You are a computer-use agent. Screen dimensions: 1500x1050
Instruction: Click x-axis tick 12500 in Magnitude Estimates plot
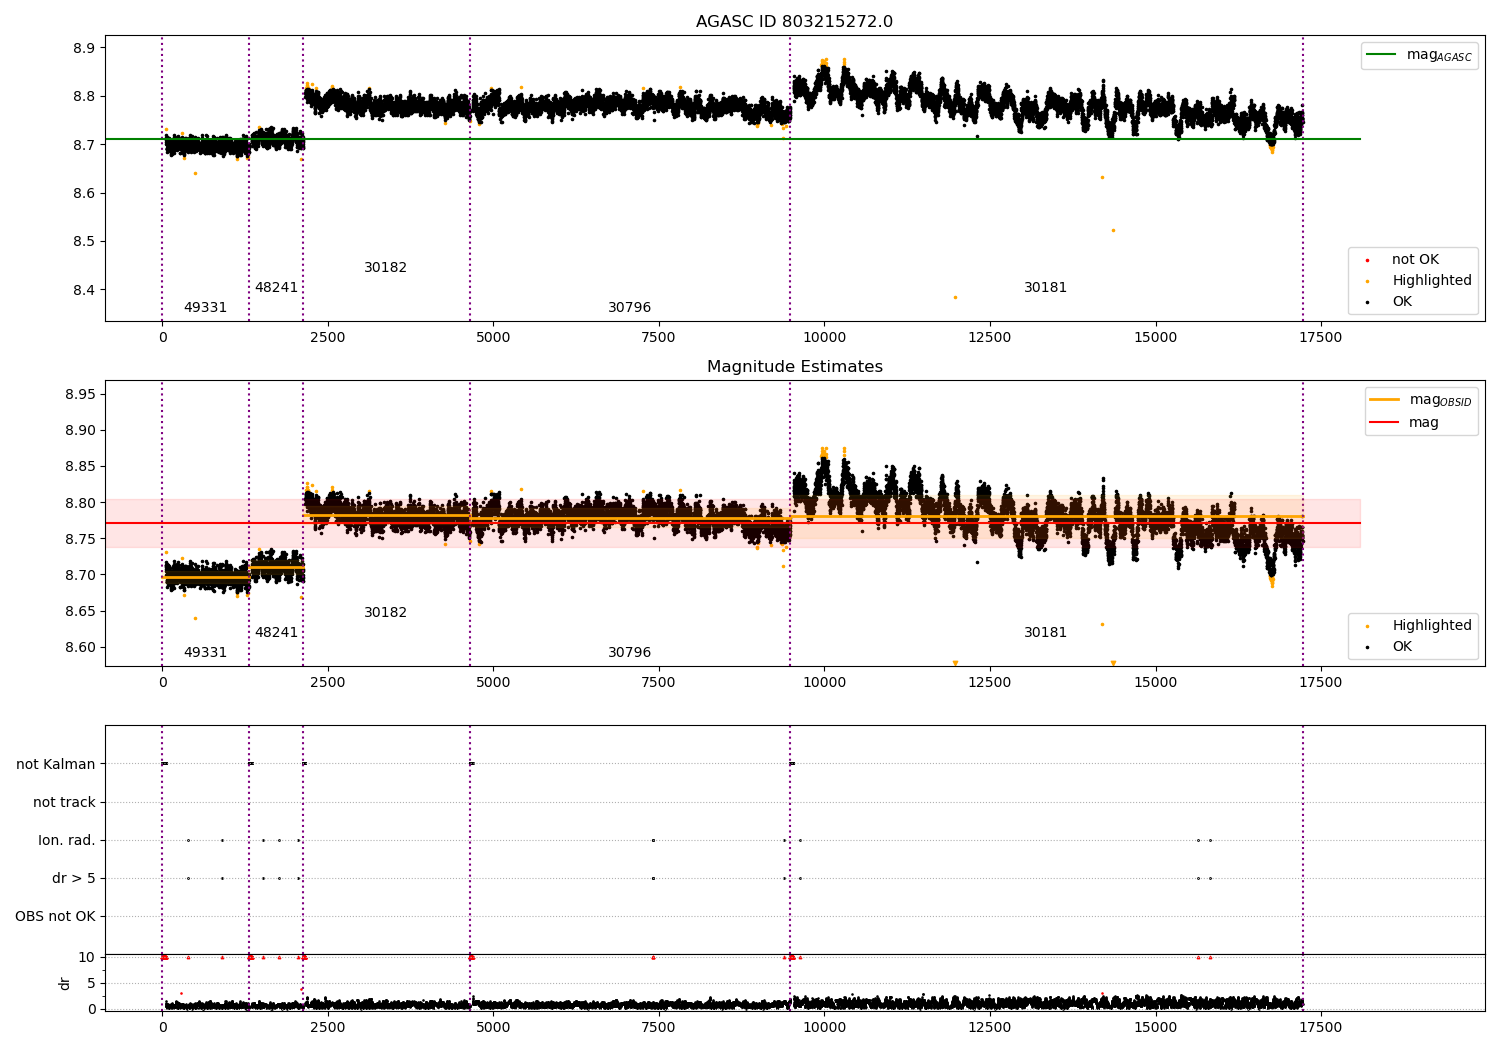coord(989,683)
